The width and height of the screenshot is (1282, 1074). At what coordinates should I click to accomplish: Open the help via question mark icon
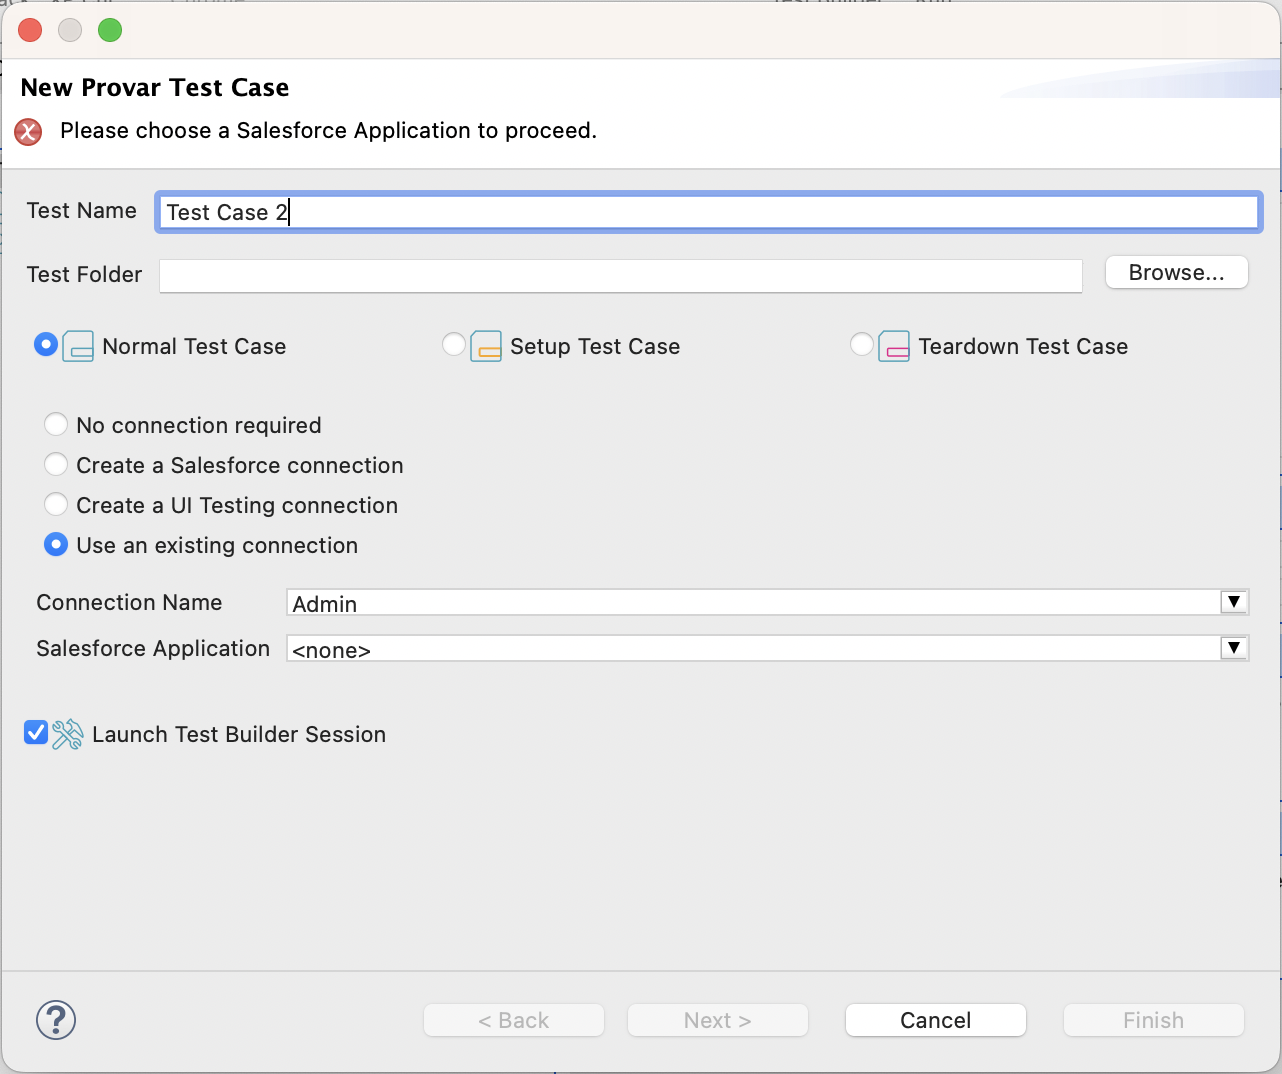(55, 1020)
